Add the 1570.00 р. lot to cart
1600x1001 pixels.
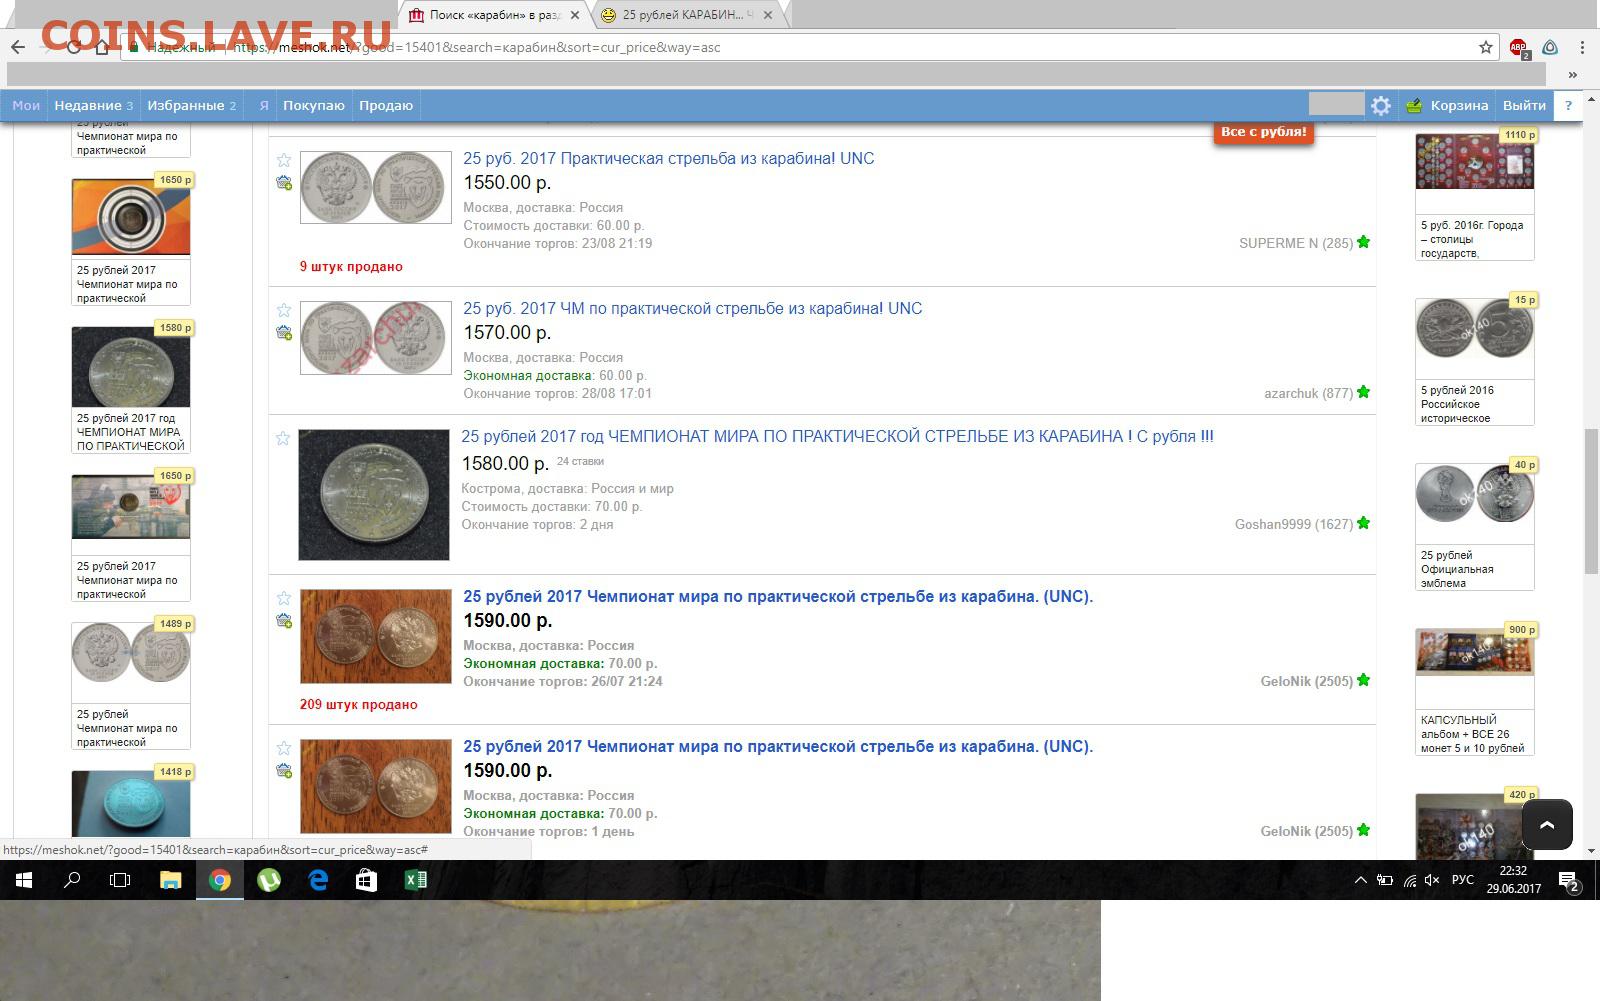(284, 333)
